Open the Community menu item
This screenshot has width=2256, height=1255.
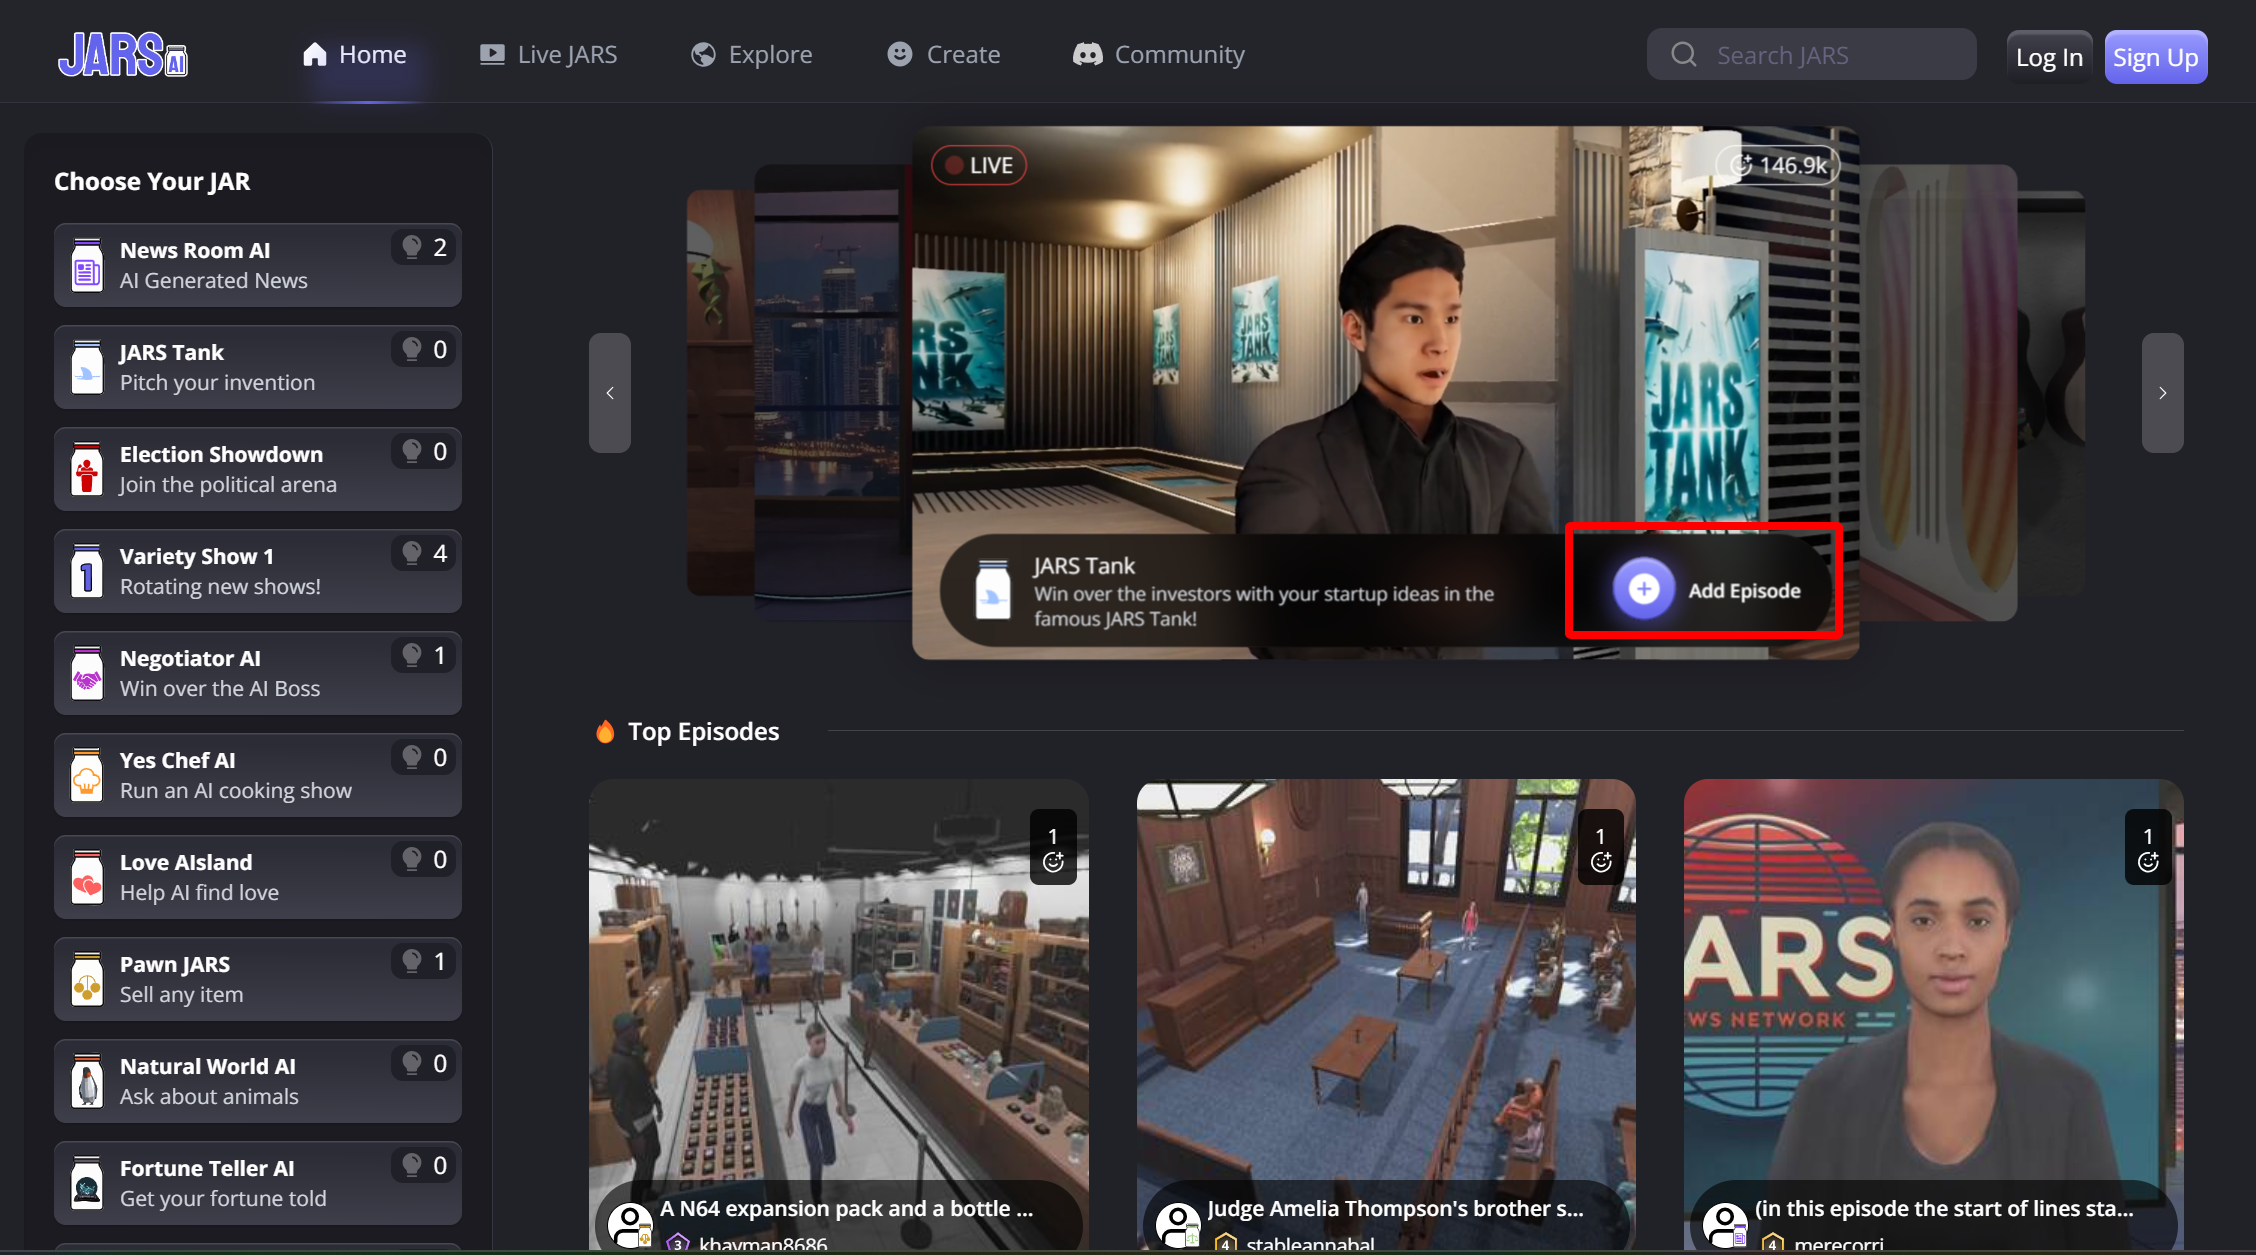(x=1158, y=54)
